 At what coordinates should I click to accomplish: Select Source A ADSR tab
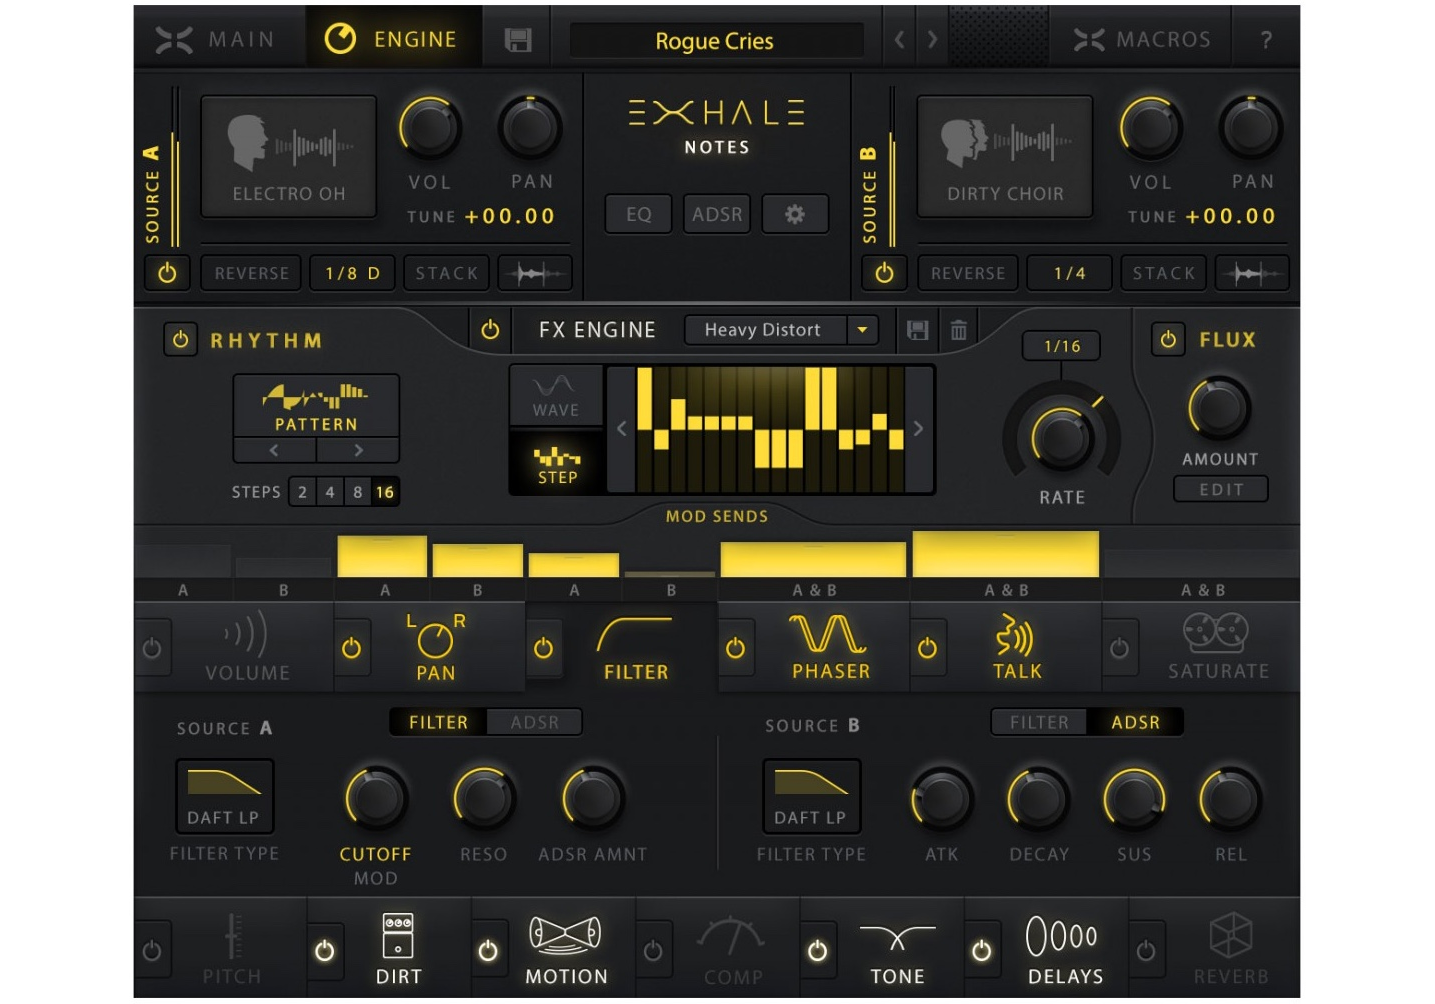[535, 722]
